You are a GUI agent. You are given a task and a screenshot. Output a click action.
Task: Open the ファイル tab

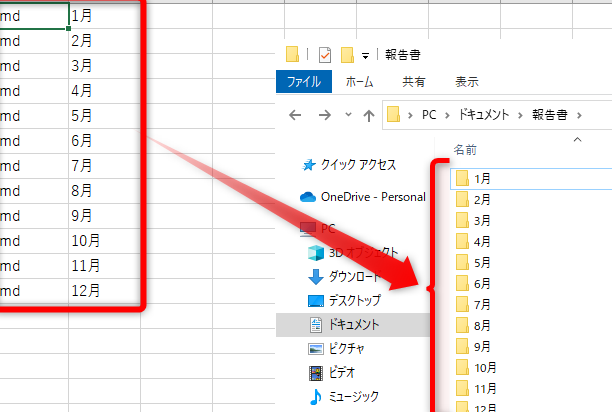click(304, 82)
